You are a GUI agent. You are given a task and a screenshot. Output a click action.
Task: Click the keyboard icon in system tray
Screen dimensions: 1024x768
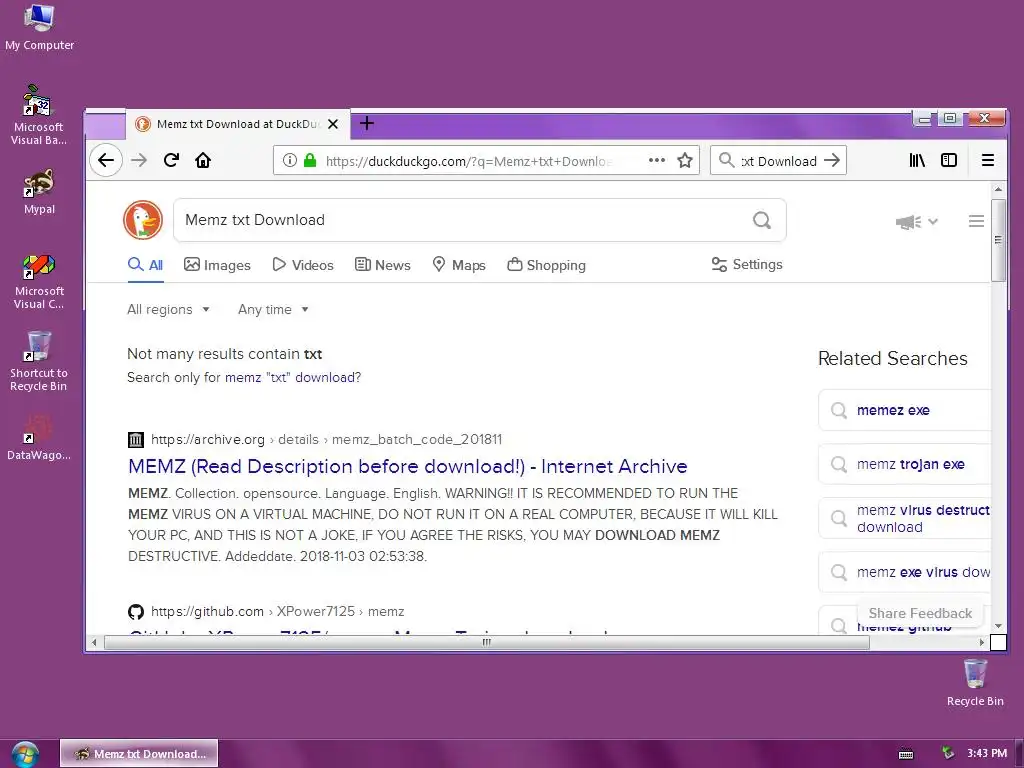coord(906,754)
